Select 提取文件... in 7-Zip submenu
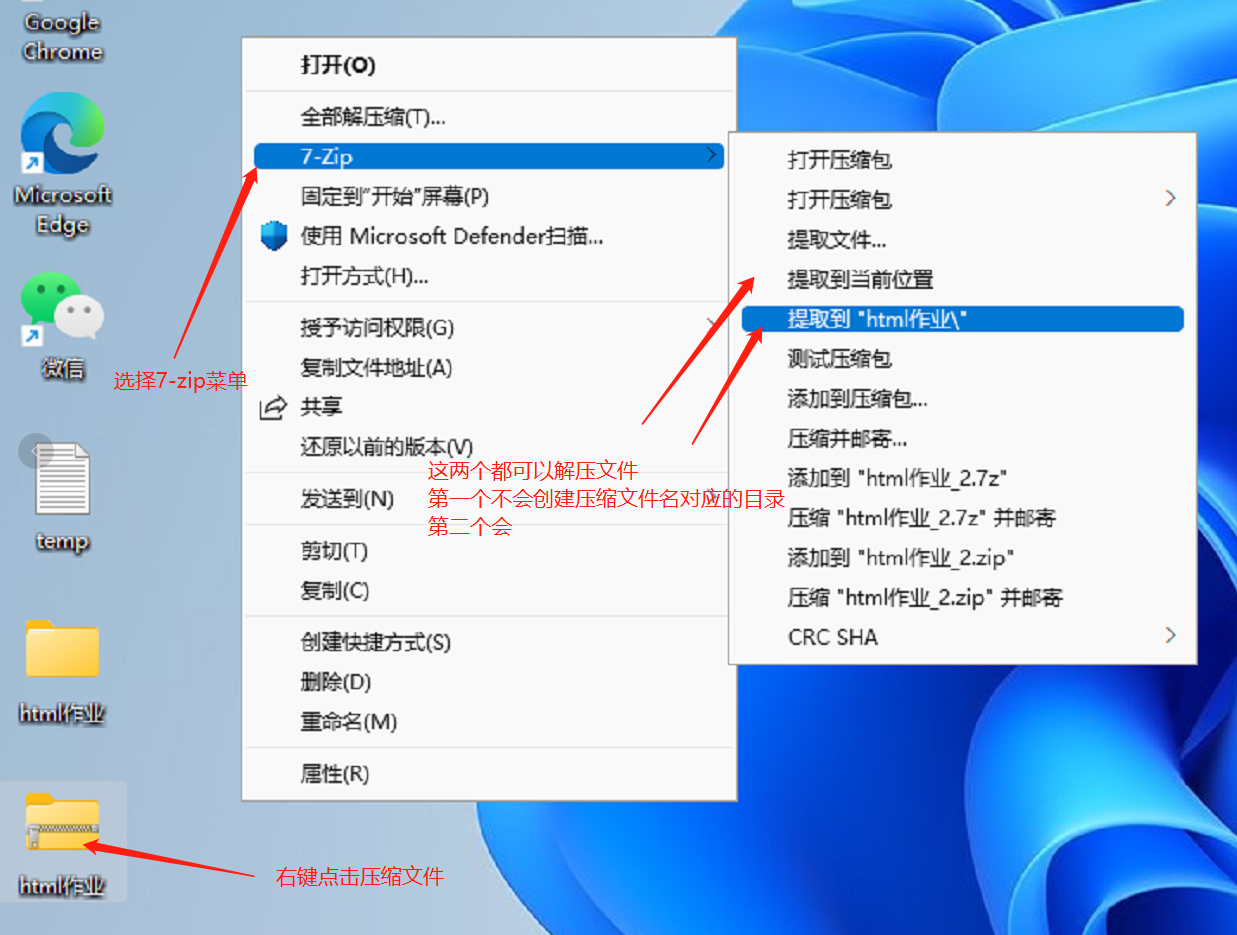This screenshot has height=935, width=1237. pyautogui.click(x=836, y=239)
